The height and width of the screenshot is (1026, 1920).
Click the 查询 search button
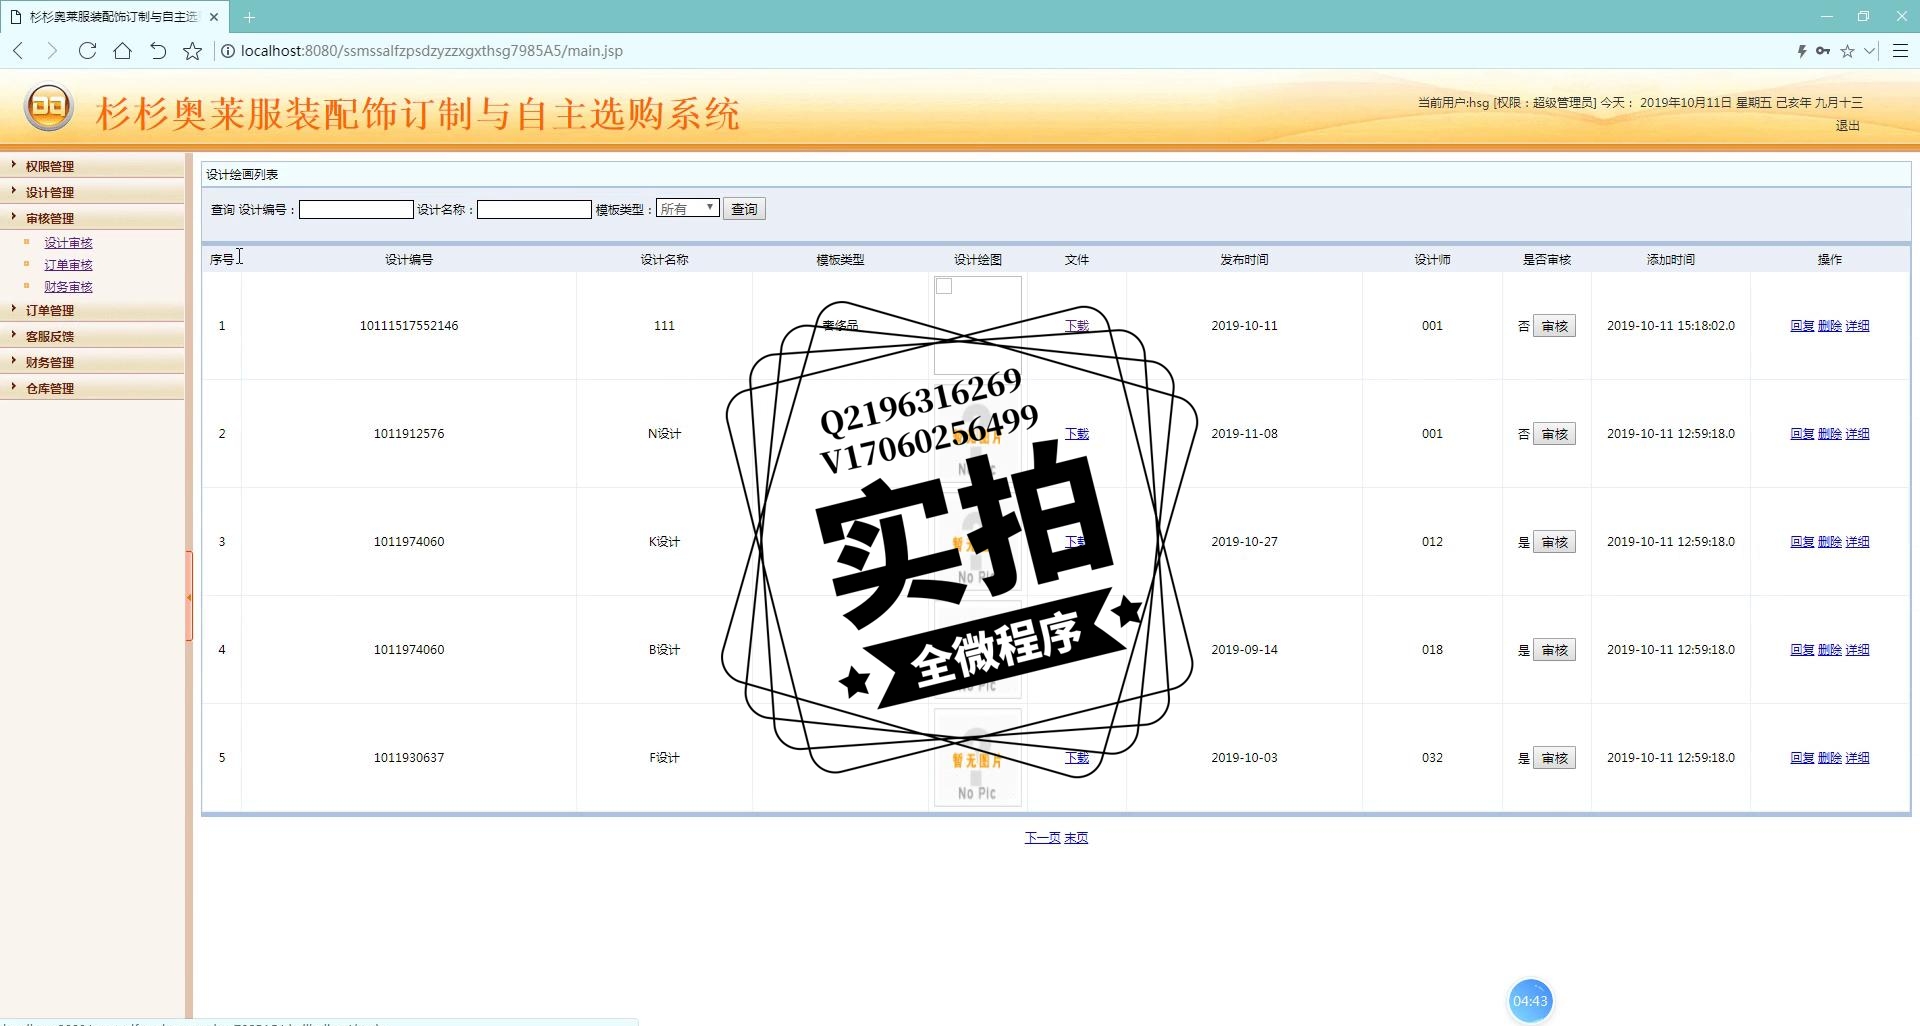(744, 209)
